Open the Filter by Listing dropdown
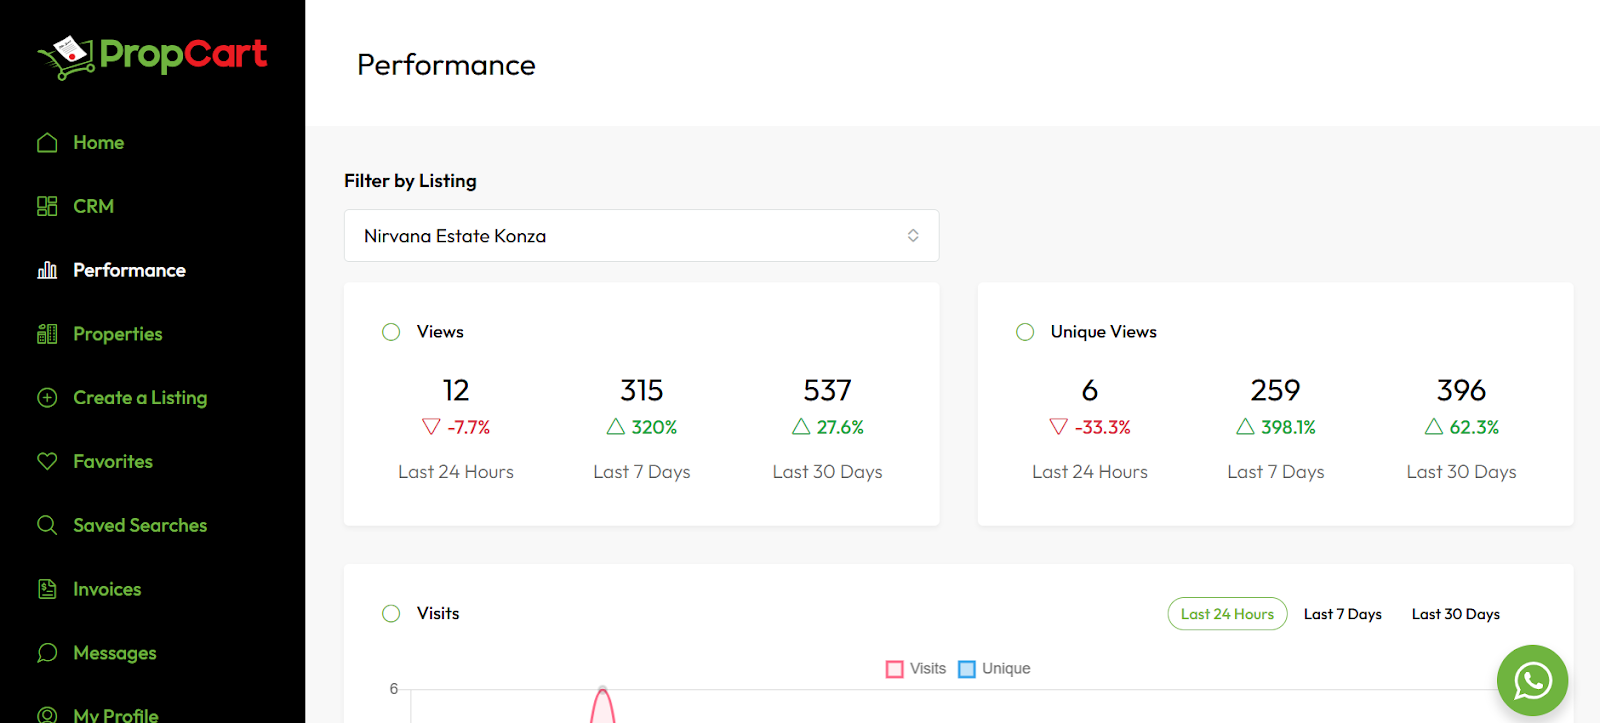 point(641,236)
